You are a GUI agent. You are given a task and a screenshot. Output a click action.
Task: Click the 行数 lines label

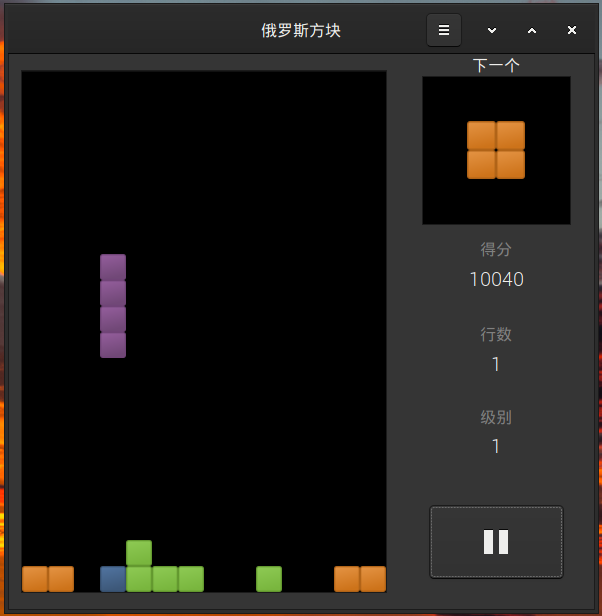click(x=496, y=334)
